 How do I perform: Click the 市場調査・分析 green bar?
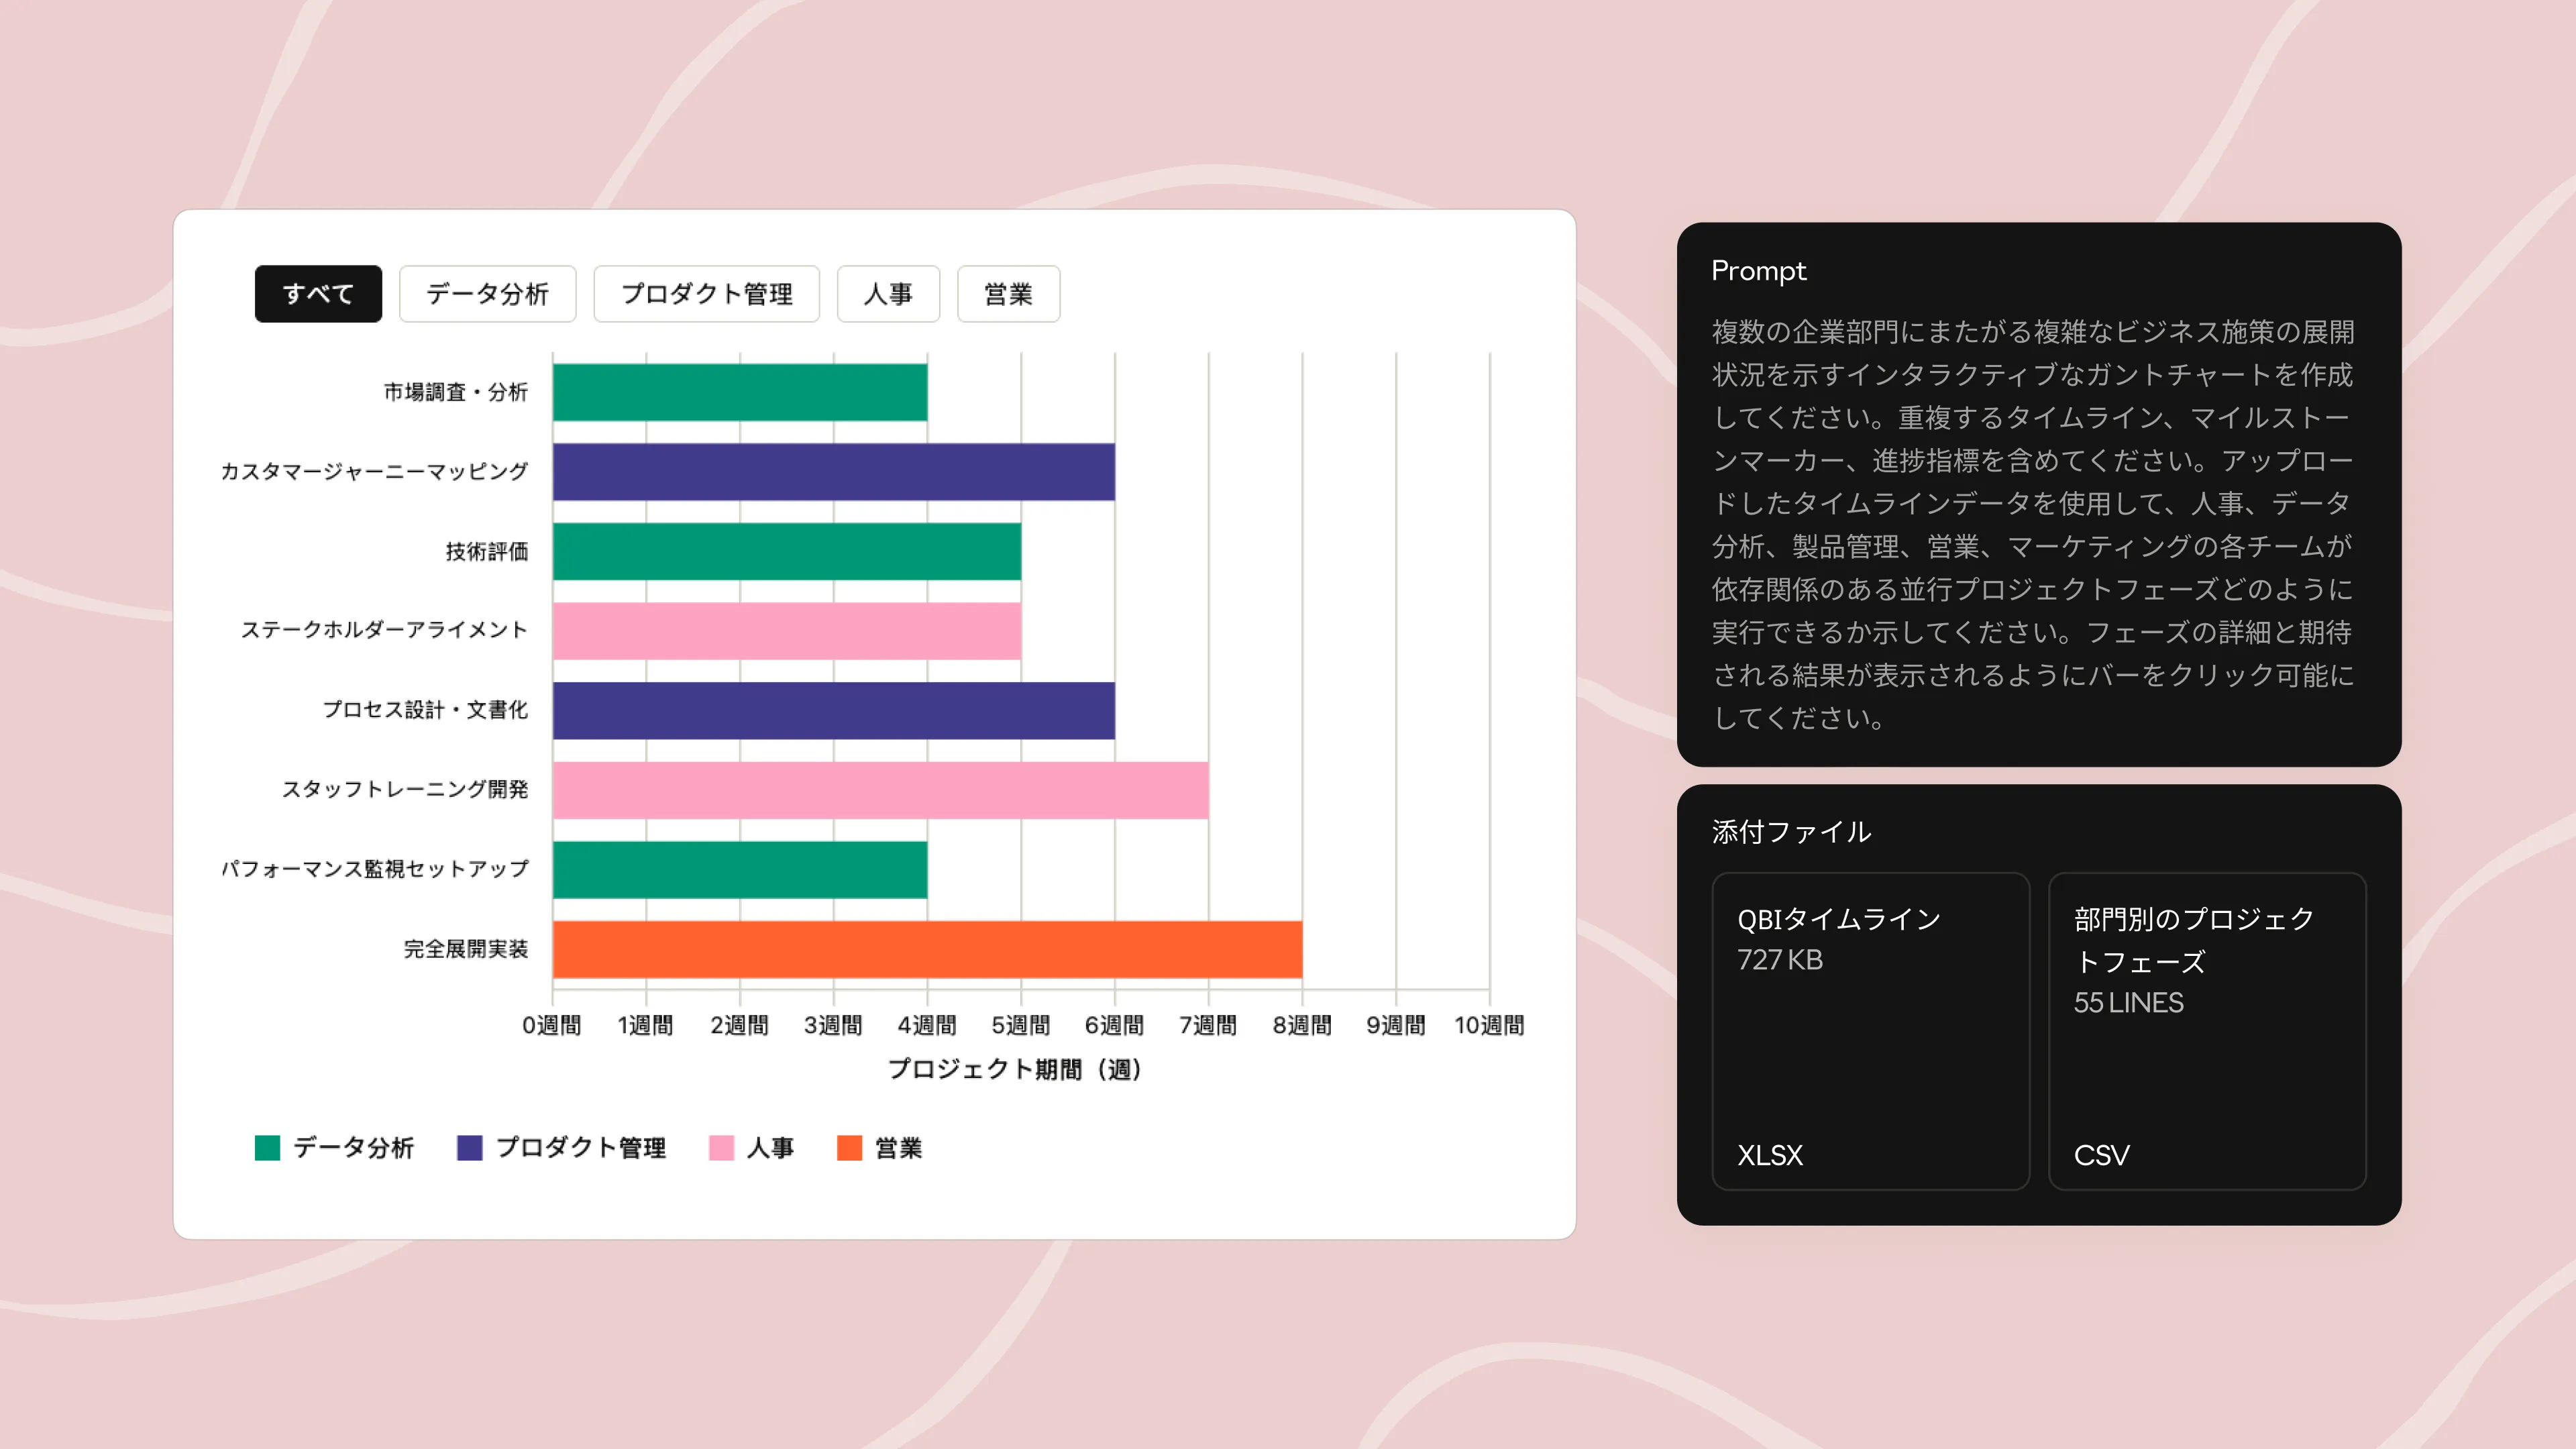739,392
